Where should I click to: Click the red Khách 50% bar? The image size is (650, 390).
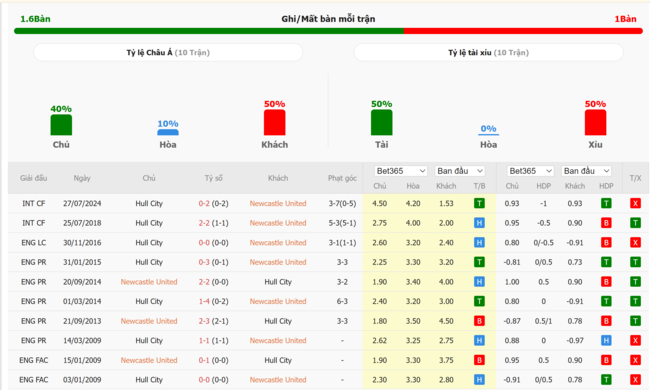[274, 122]
